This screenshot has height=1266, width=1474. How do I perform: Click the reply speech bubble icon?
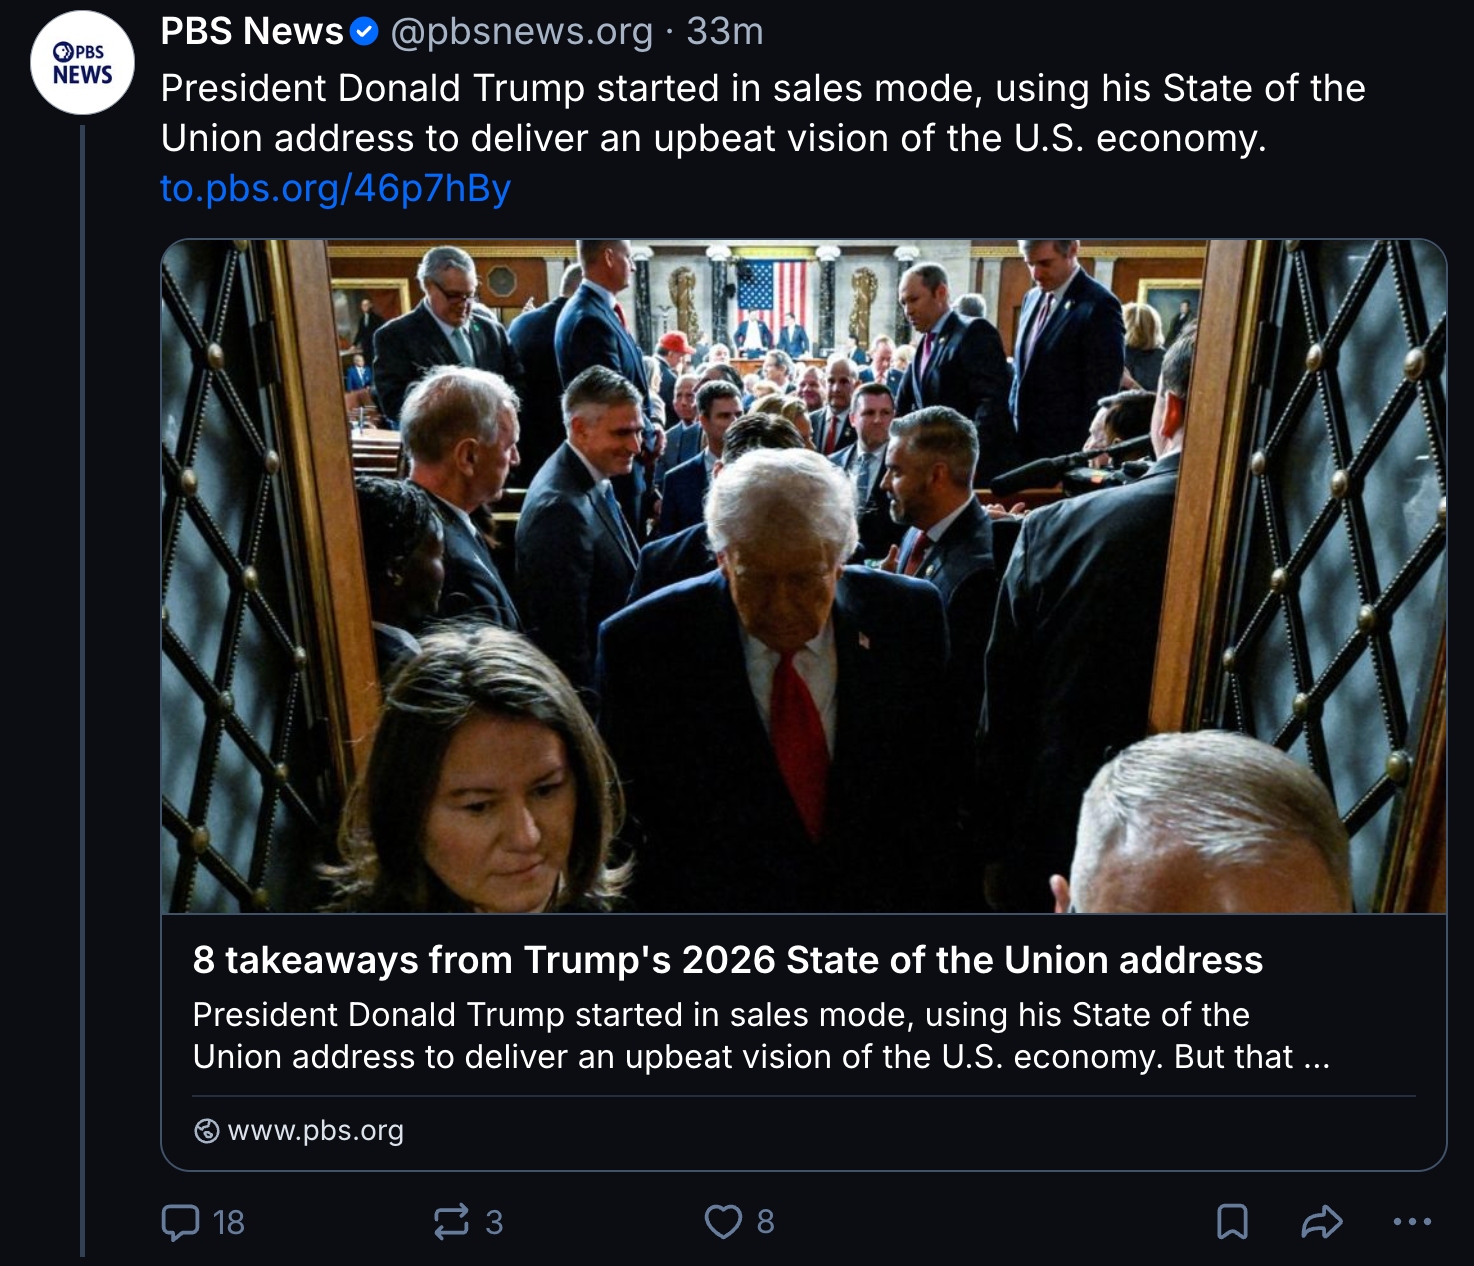point(181,1221)
